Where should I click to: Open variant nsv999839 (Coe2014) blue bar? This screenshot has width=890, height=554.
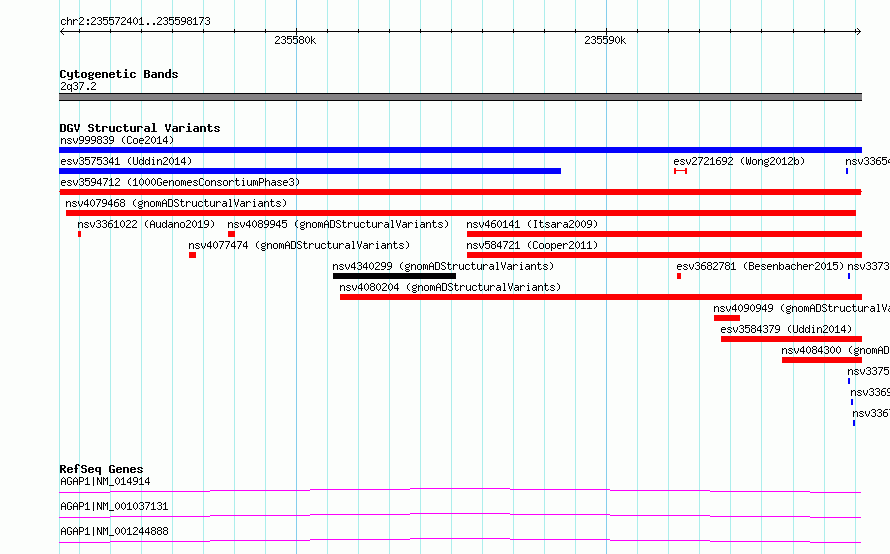tap(460, 150)
